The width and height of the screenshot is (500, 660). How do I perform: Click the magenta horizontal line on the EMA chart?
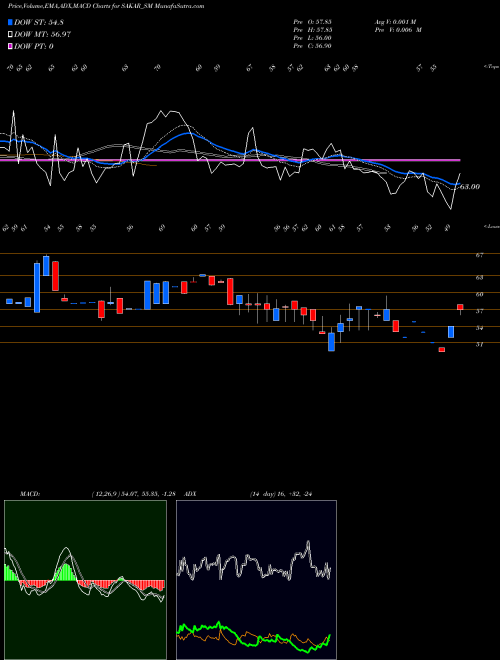[230, 160]
